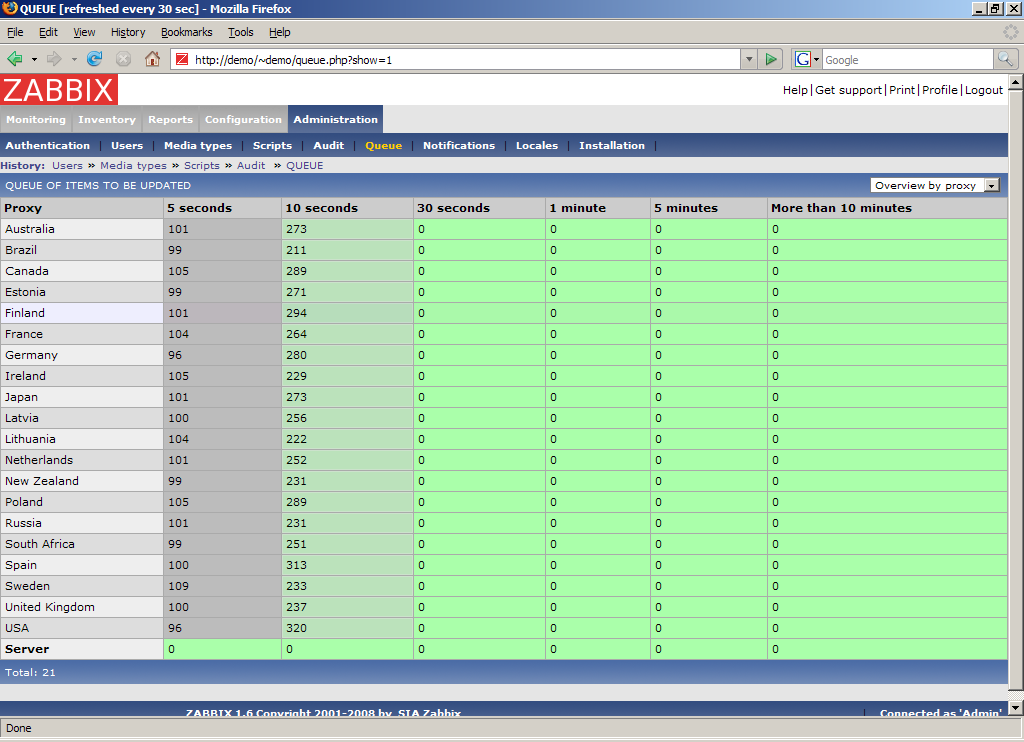Image resolution: width=1024 pixels, height=742 pixels.
Task: Click Audit in the History breadcrumb
Action: pyautogui.click(x=251, y=166)
